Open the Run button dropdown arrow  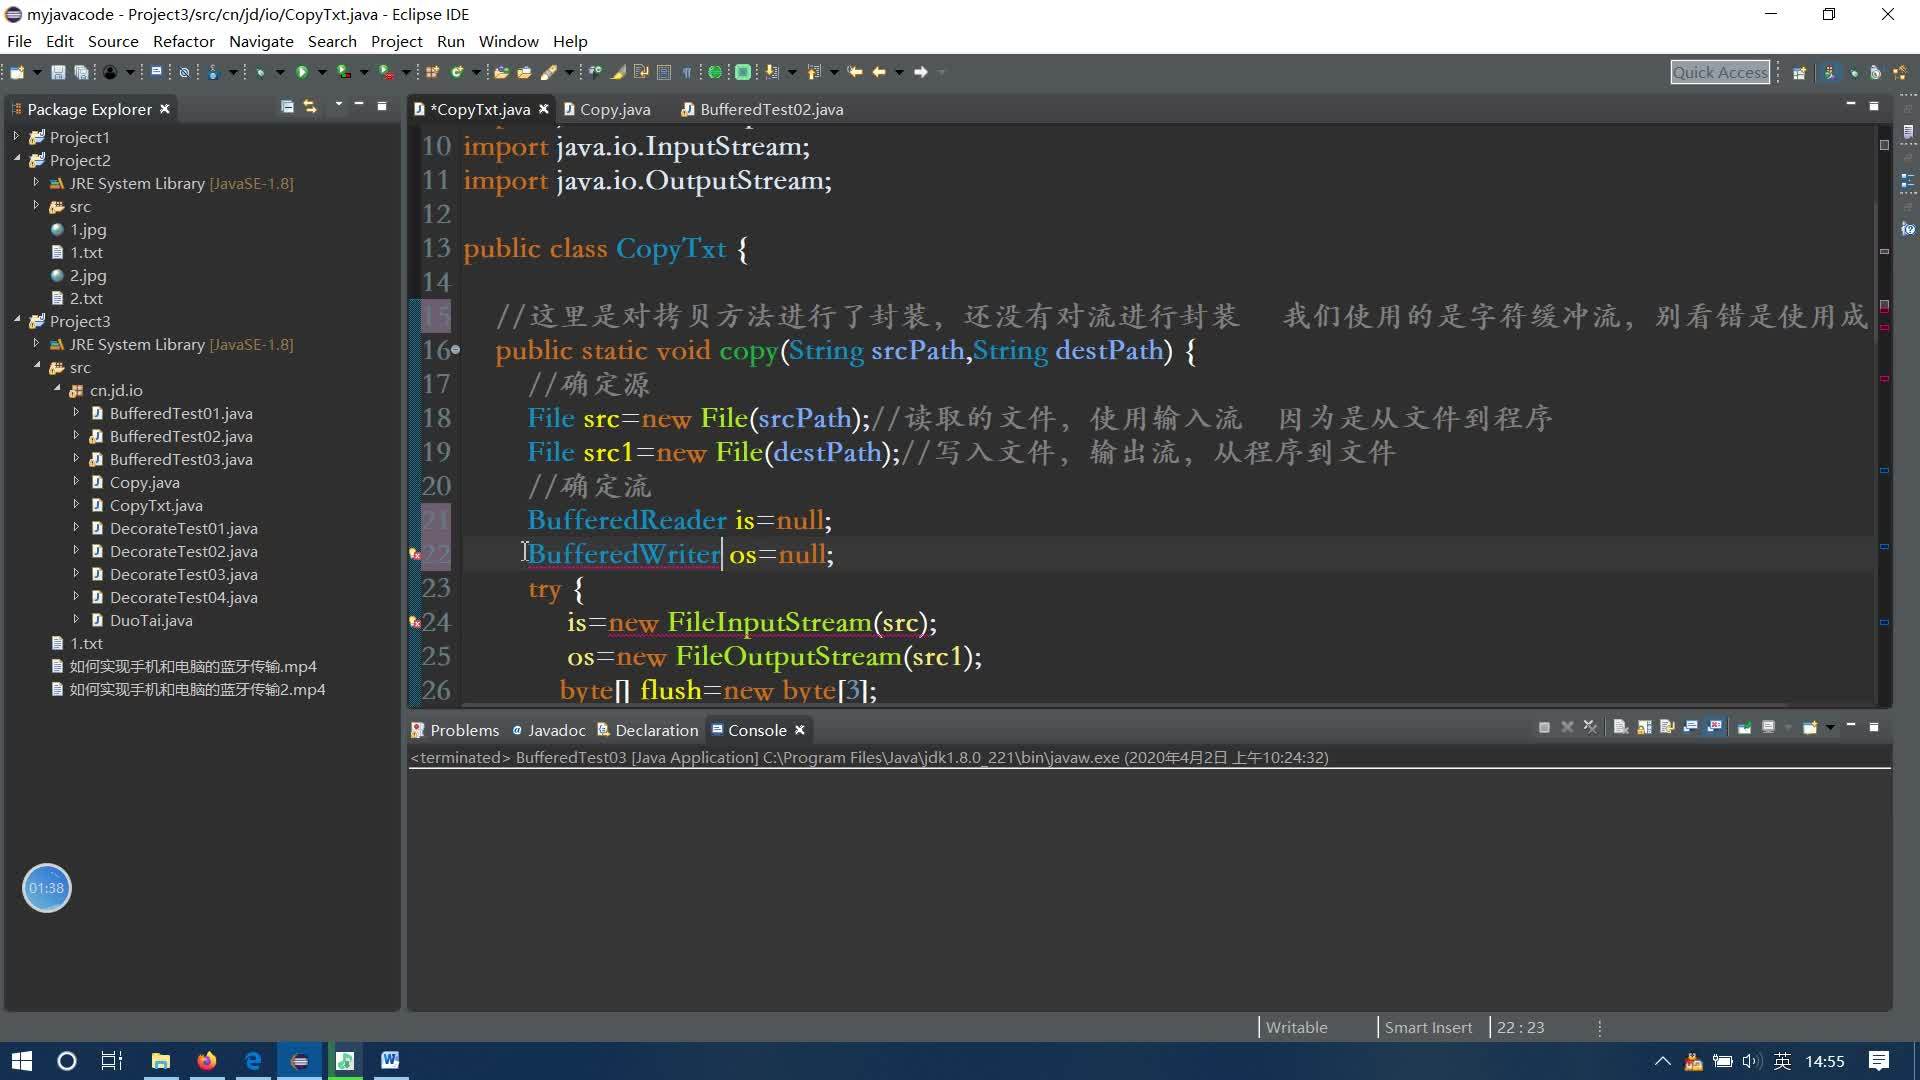(x=322, y=72)
